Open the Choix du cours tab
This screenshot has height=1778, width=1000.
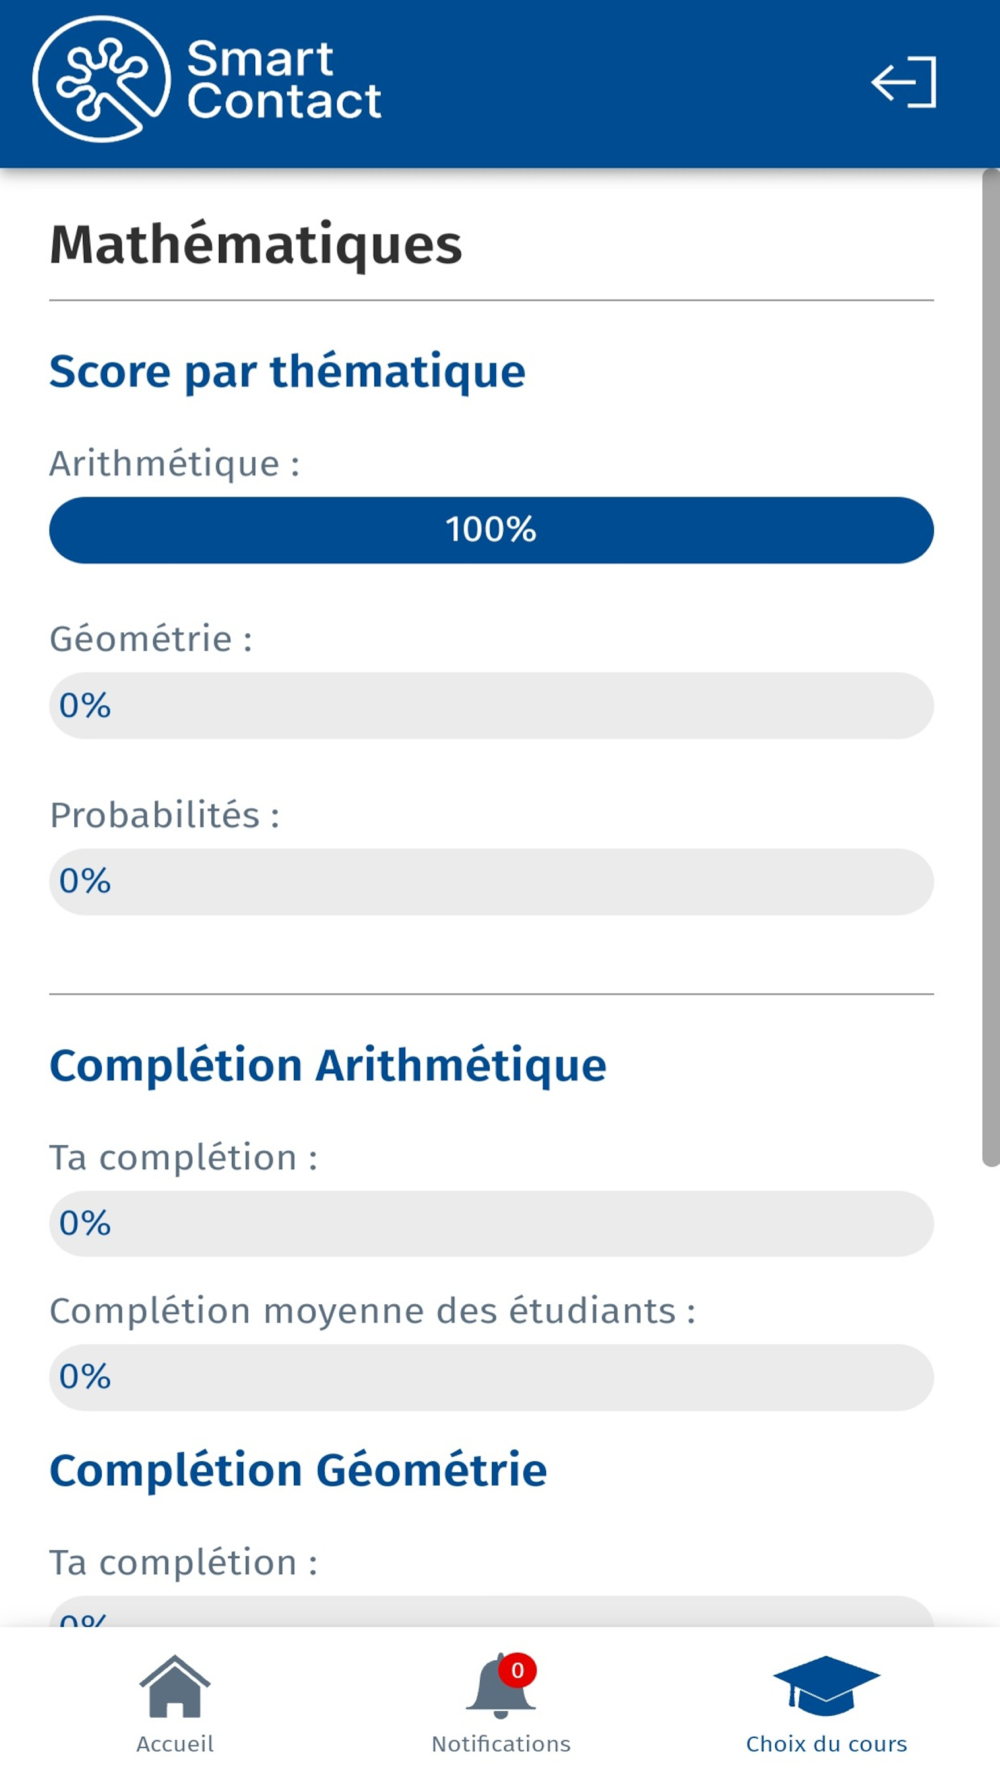826,1743
